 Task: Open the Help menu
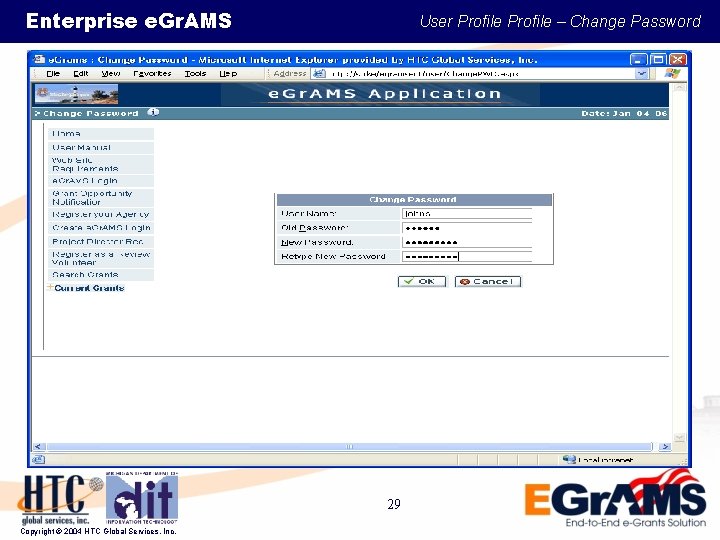click(228, 73)
